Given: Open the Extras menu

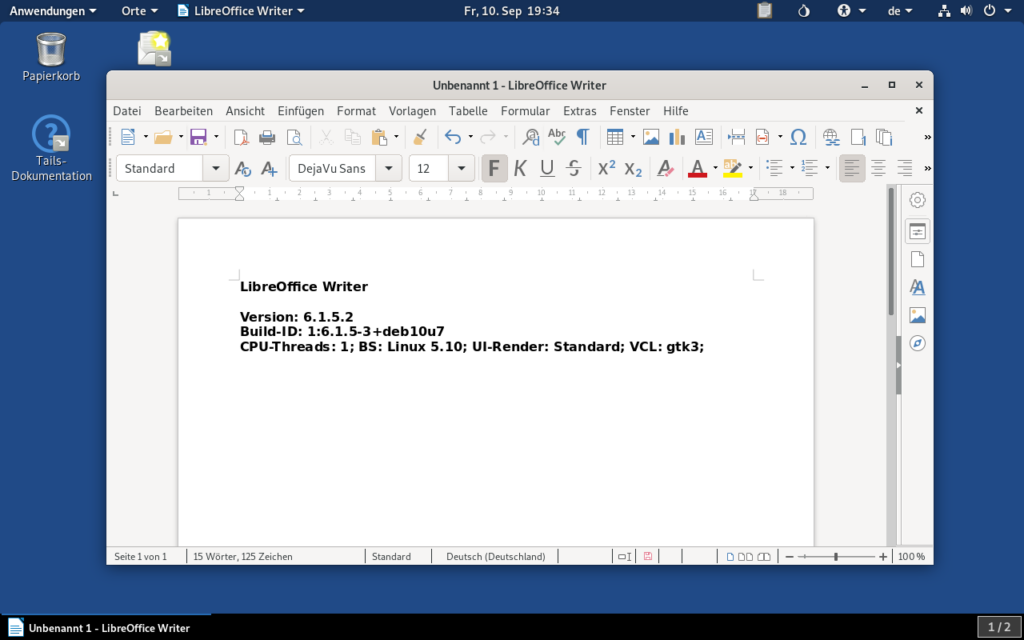Looking at the screenshot, I should pyautogui.click(x=580, y=111).
